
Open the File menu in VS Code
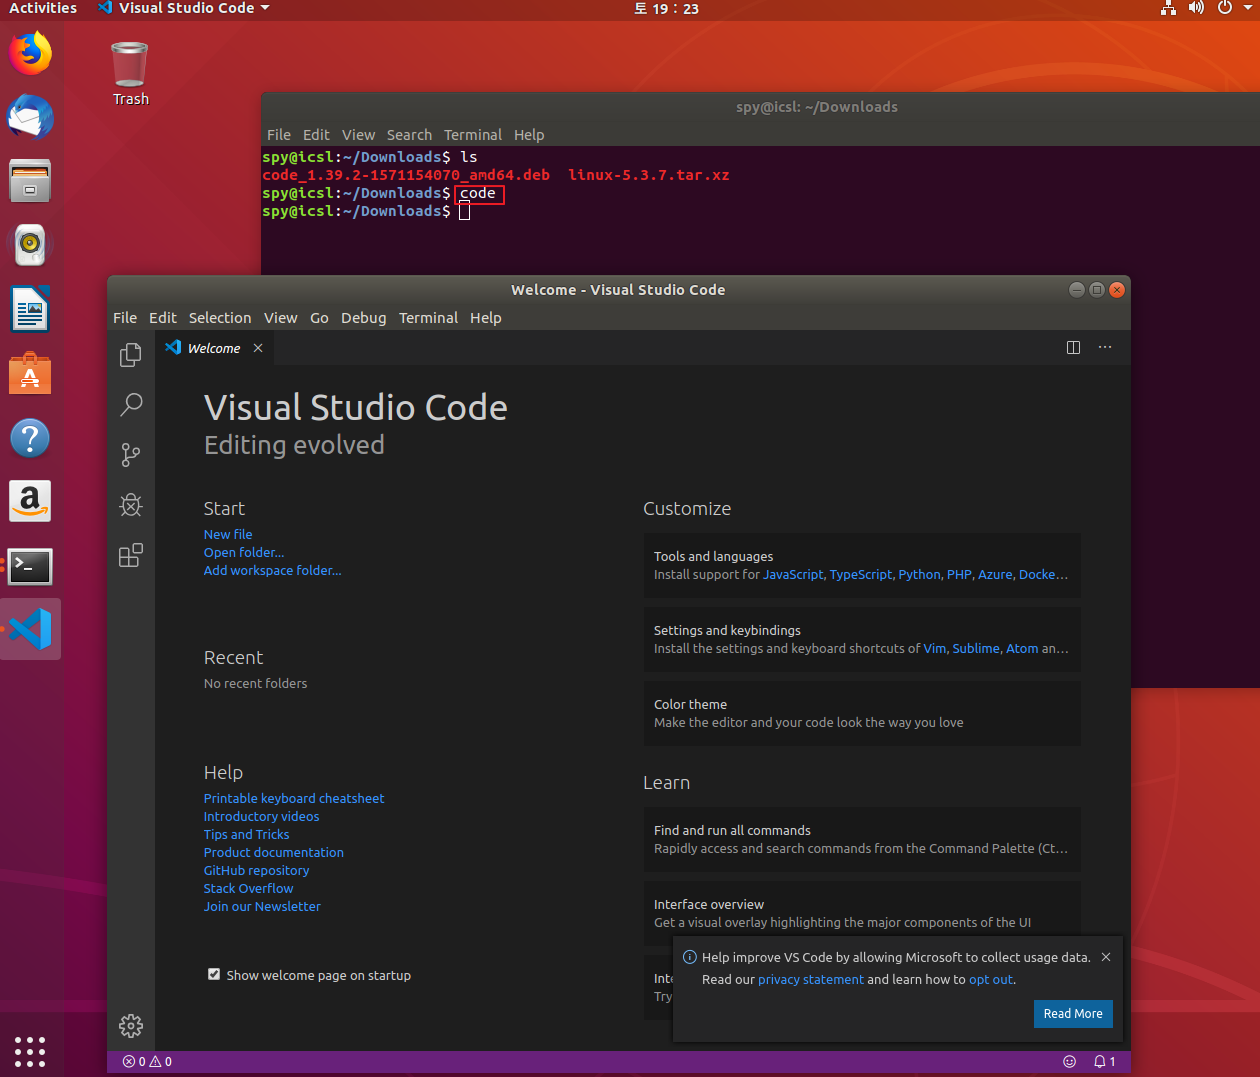(125, 318)
